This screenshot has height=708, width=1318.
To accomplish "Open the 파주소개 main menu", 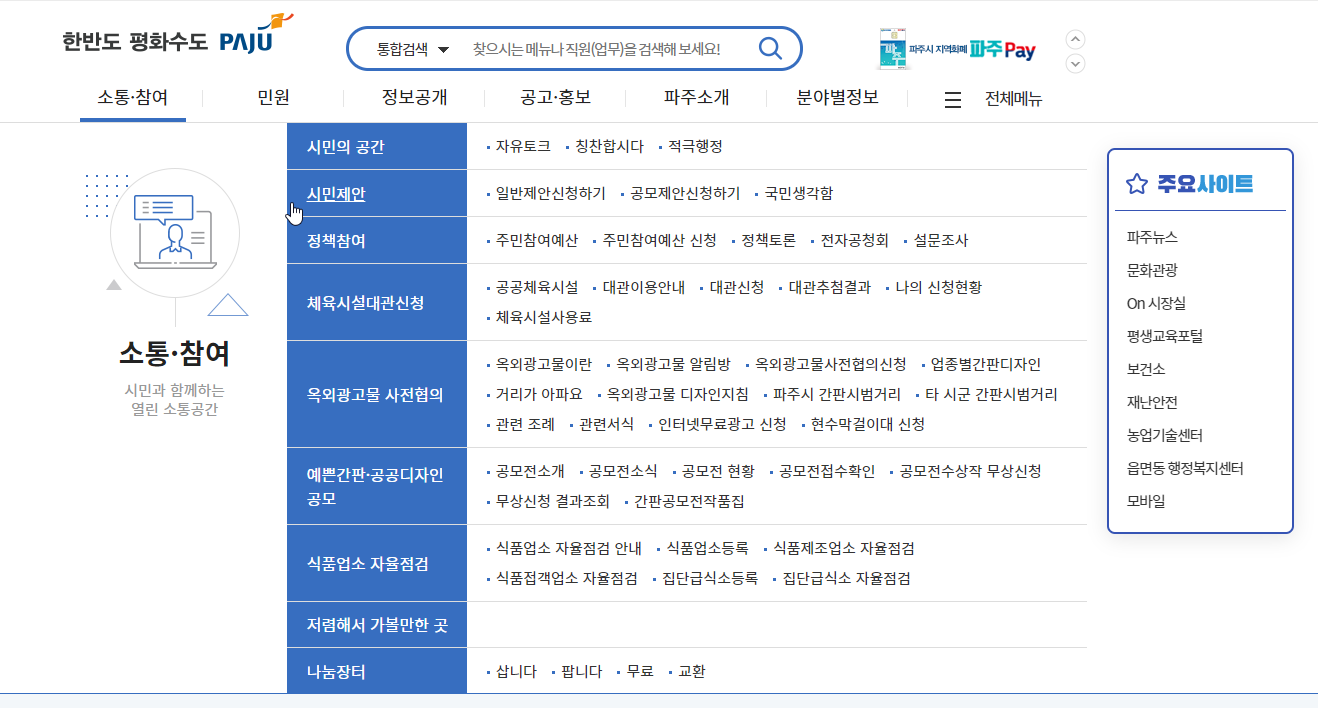I will click(x=696, y=98).
